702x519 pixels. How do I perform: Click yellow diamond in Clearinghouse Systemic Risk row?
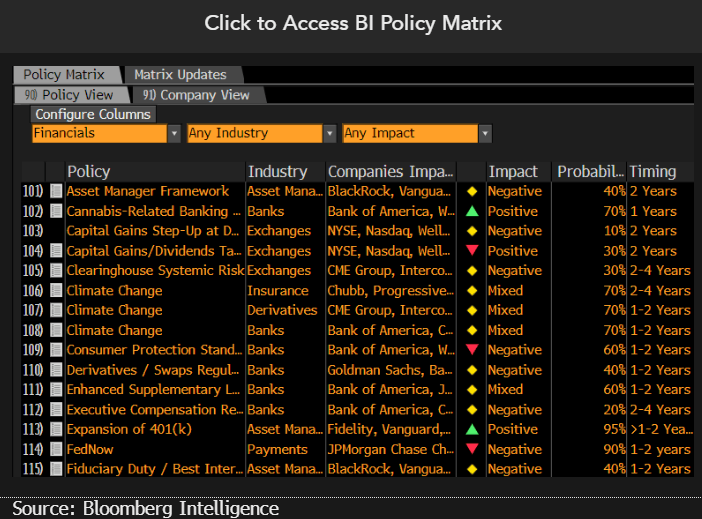pos(472,271)
